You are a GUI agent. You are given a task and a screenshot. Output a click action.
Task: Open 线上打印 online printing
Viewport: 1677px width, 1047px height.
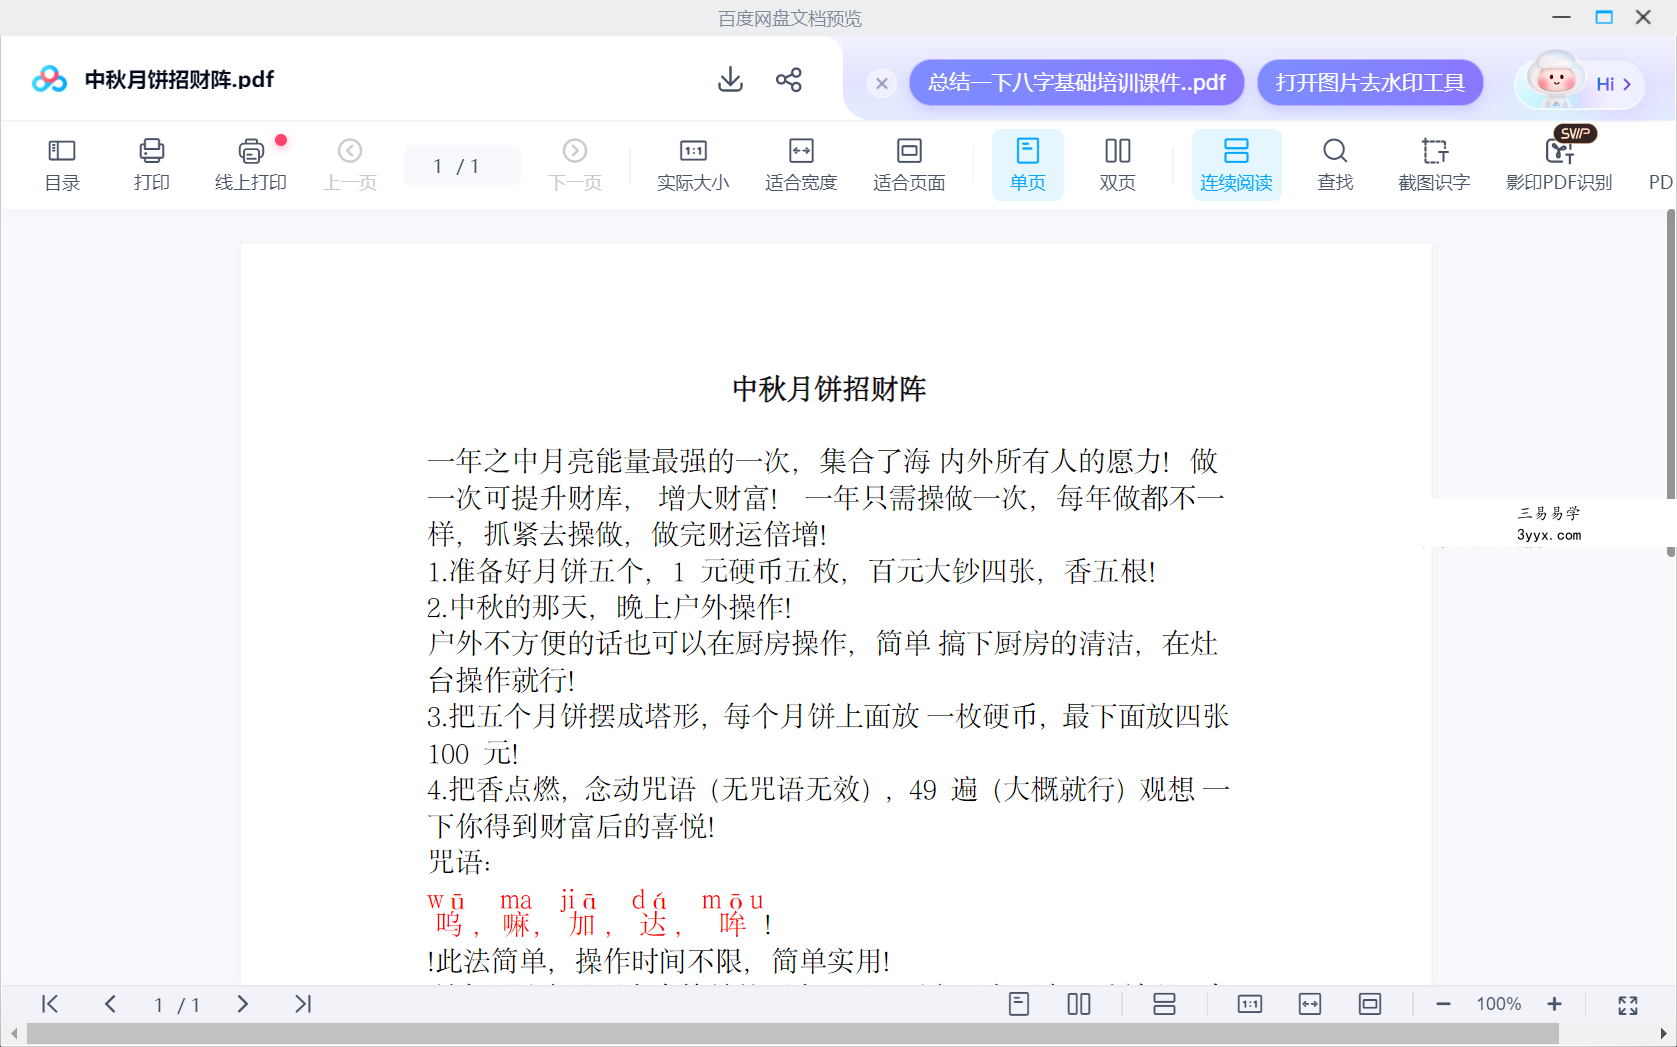point(251,165)
